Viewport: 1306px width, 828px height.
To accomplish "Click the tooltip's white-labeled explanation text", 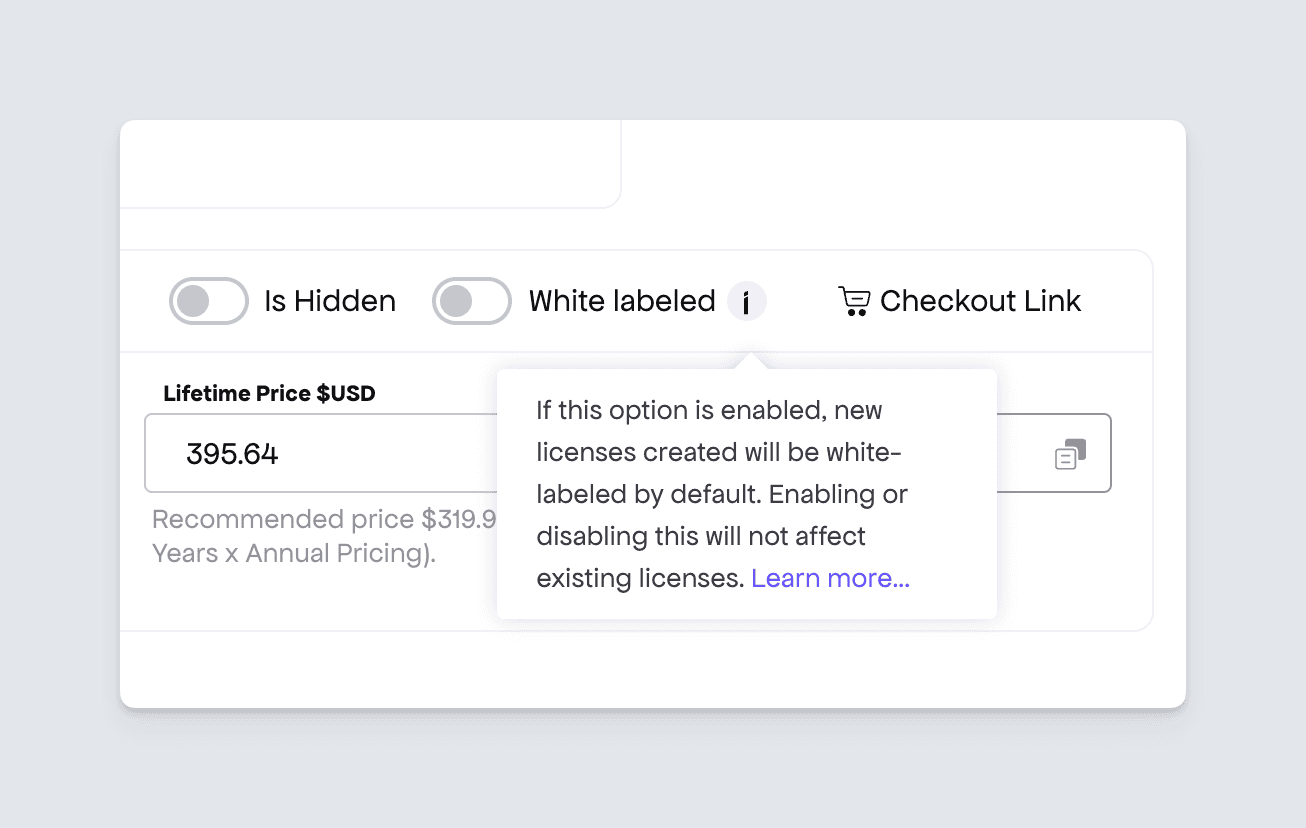I will tap(723, 494).
